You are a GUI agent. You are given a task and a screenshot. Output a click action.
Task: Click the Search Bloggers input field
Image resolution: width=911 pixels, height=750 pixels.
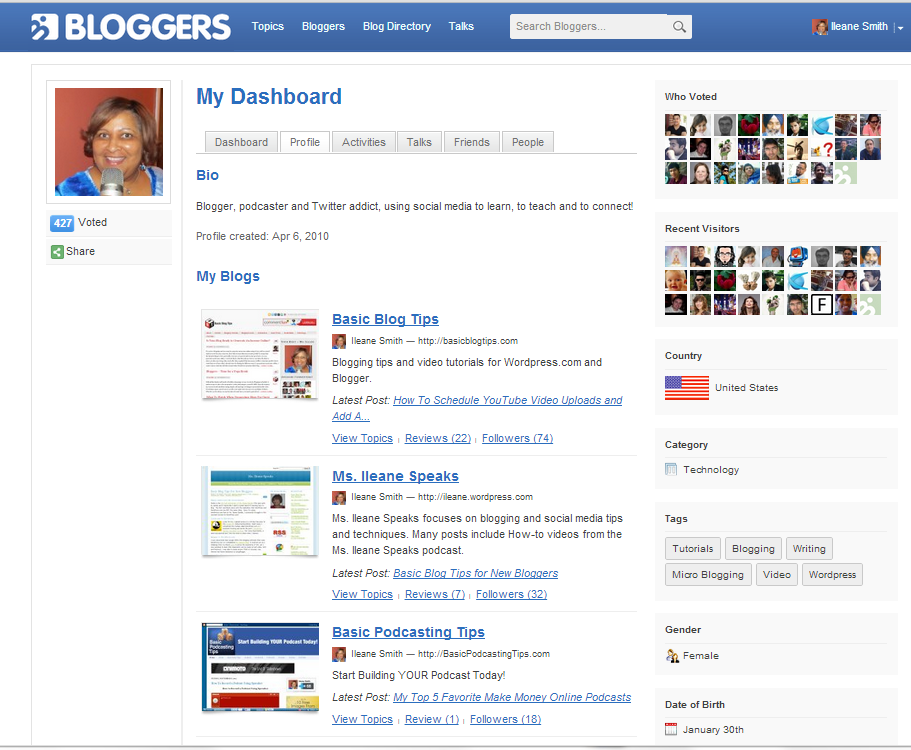[590, 26]
